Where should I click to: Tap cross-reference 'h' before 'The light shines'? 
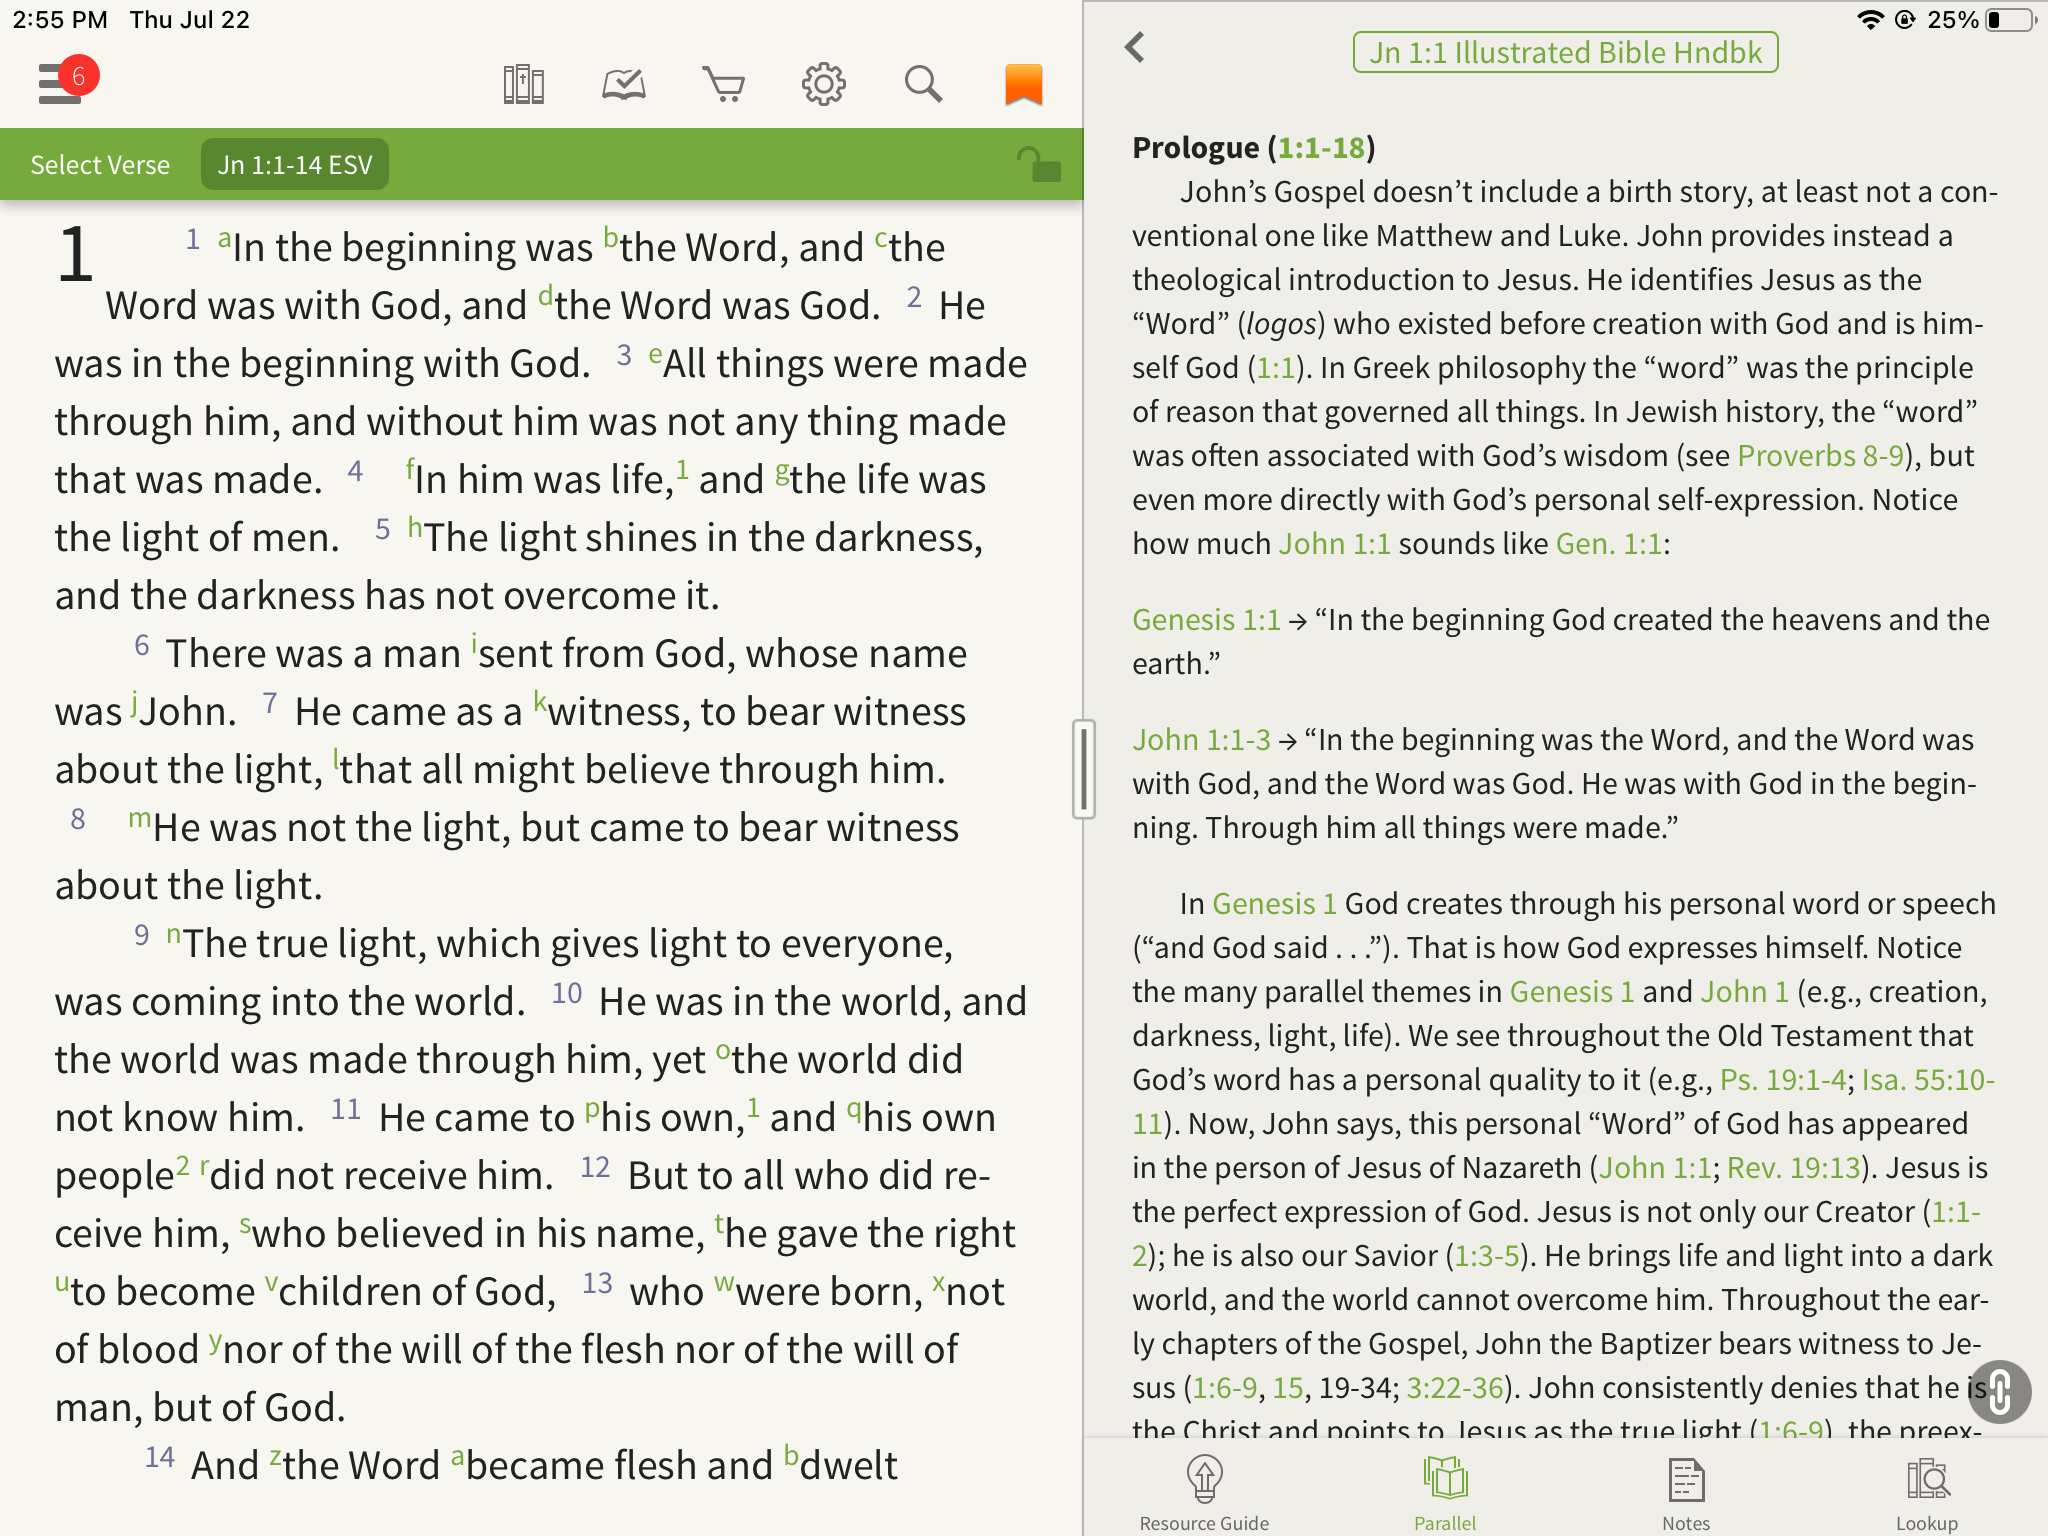[x=415, y=528]
